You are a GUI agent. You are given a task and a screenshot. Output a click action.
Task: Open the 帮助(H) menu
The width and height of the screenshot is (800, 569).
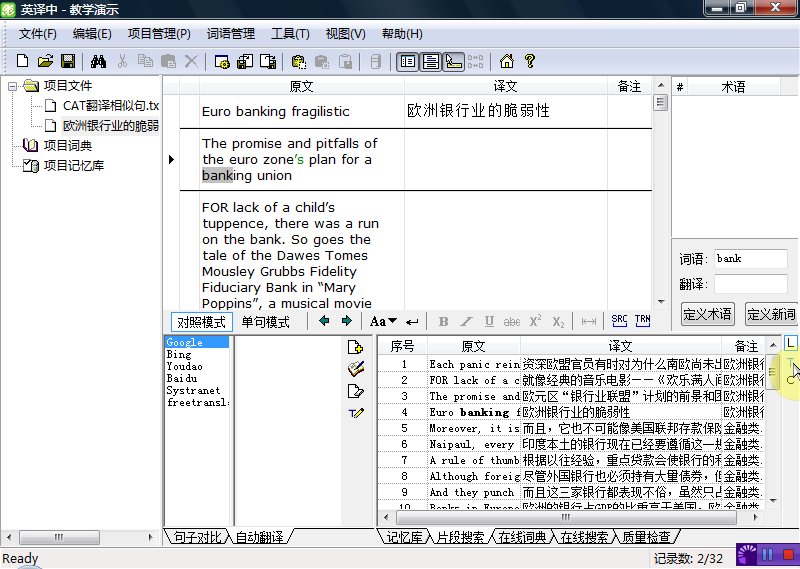[402, 34]
